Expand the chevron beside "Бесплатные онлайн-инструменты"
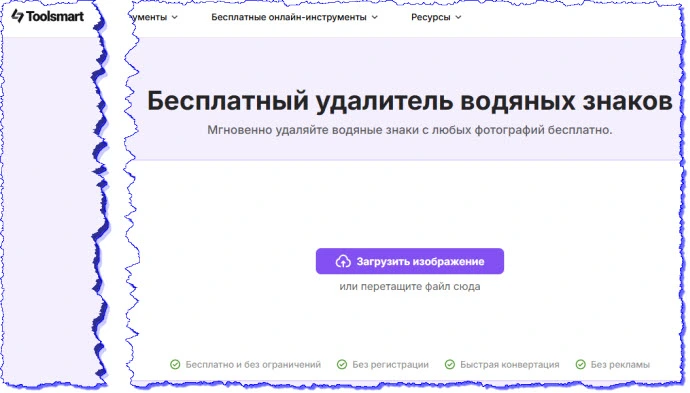 (374, 17)
